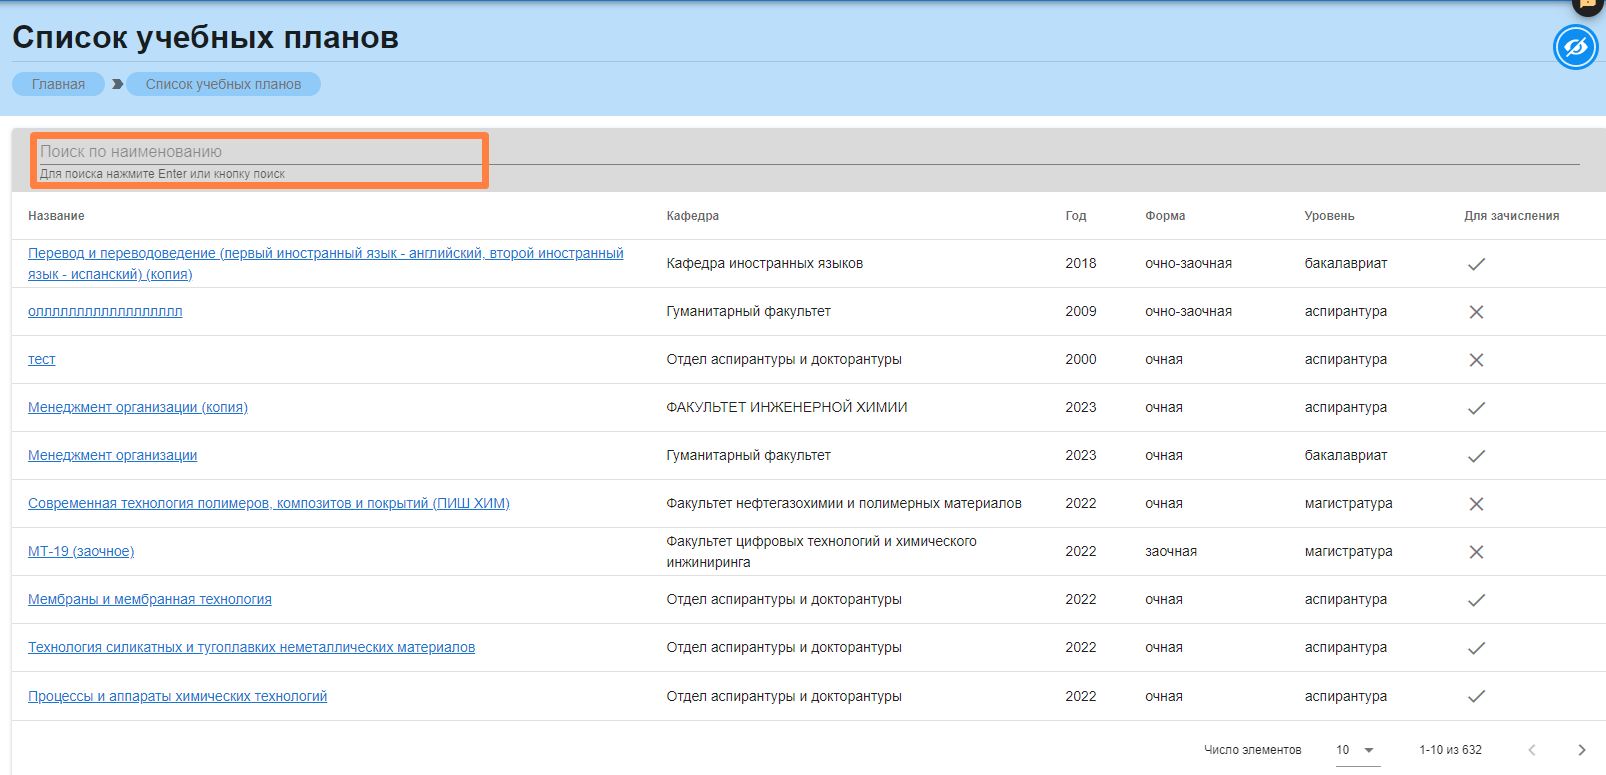Click the cross icon in МТ-19 (заочное) row
Screen dimensions: 1606x775
(1476, 552)
